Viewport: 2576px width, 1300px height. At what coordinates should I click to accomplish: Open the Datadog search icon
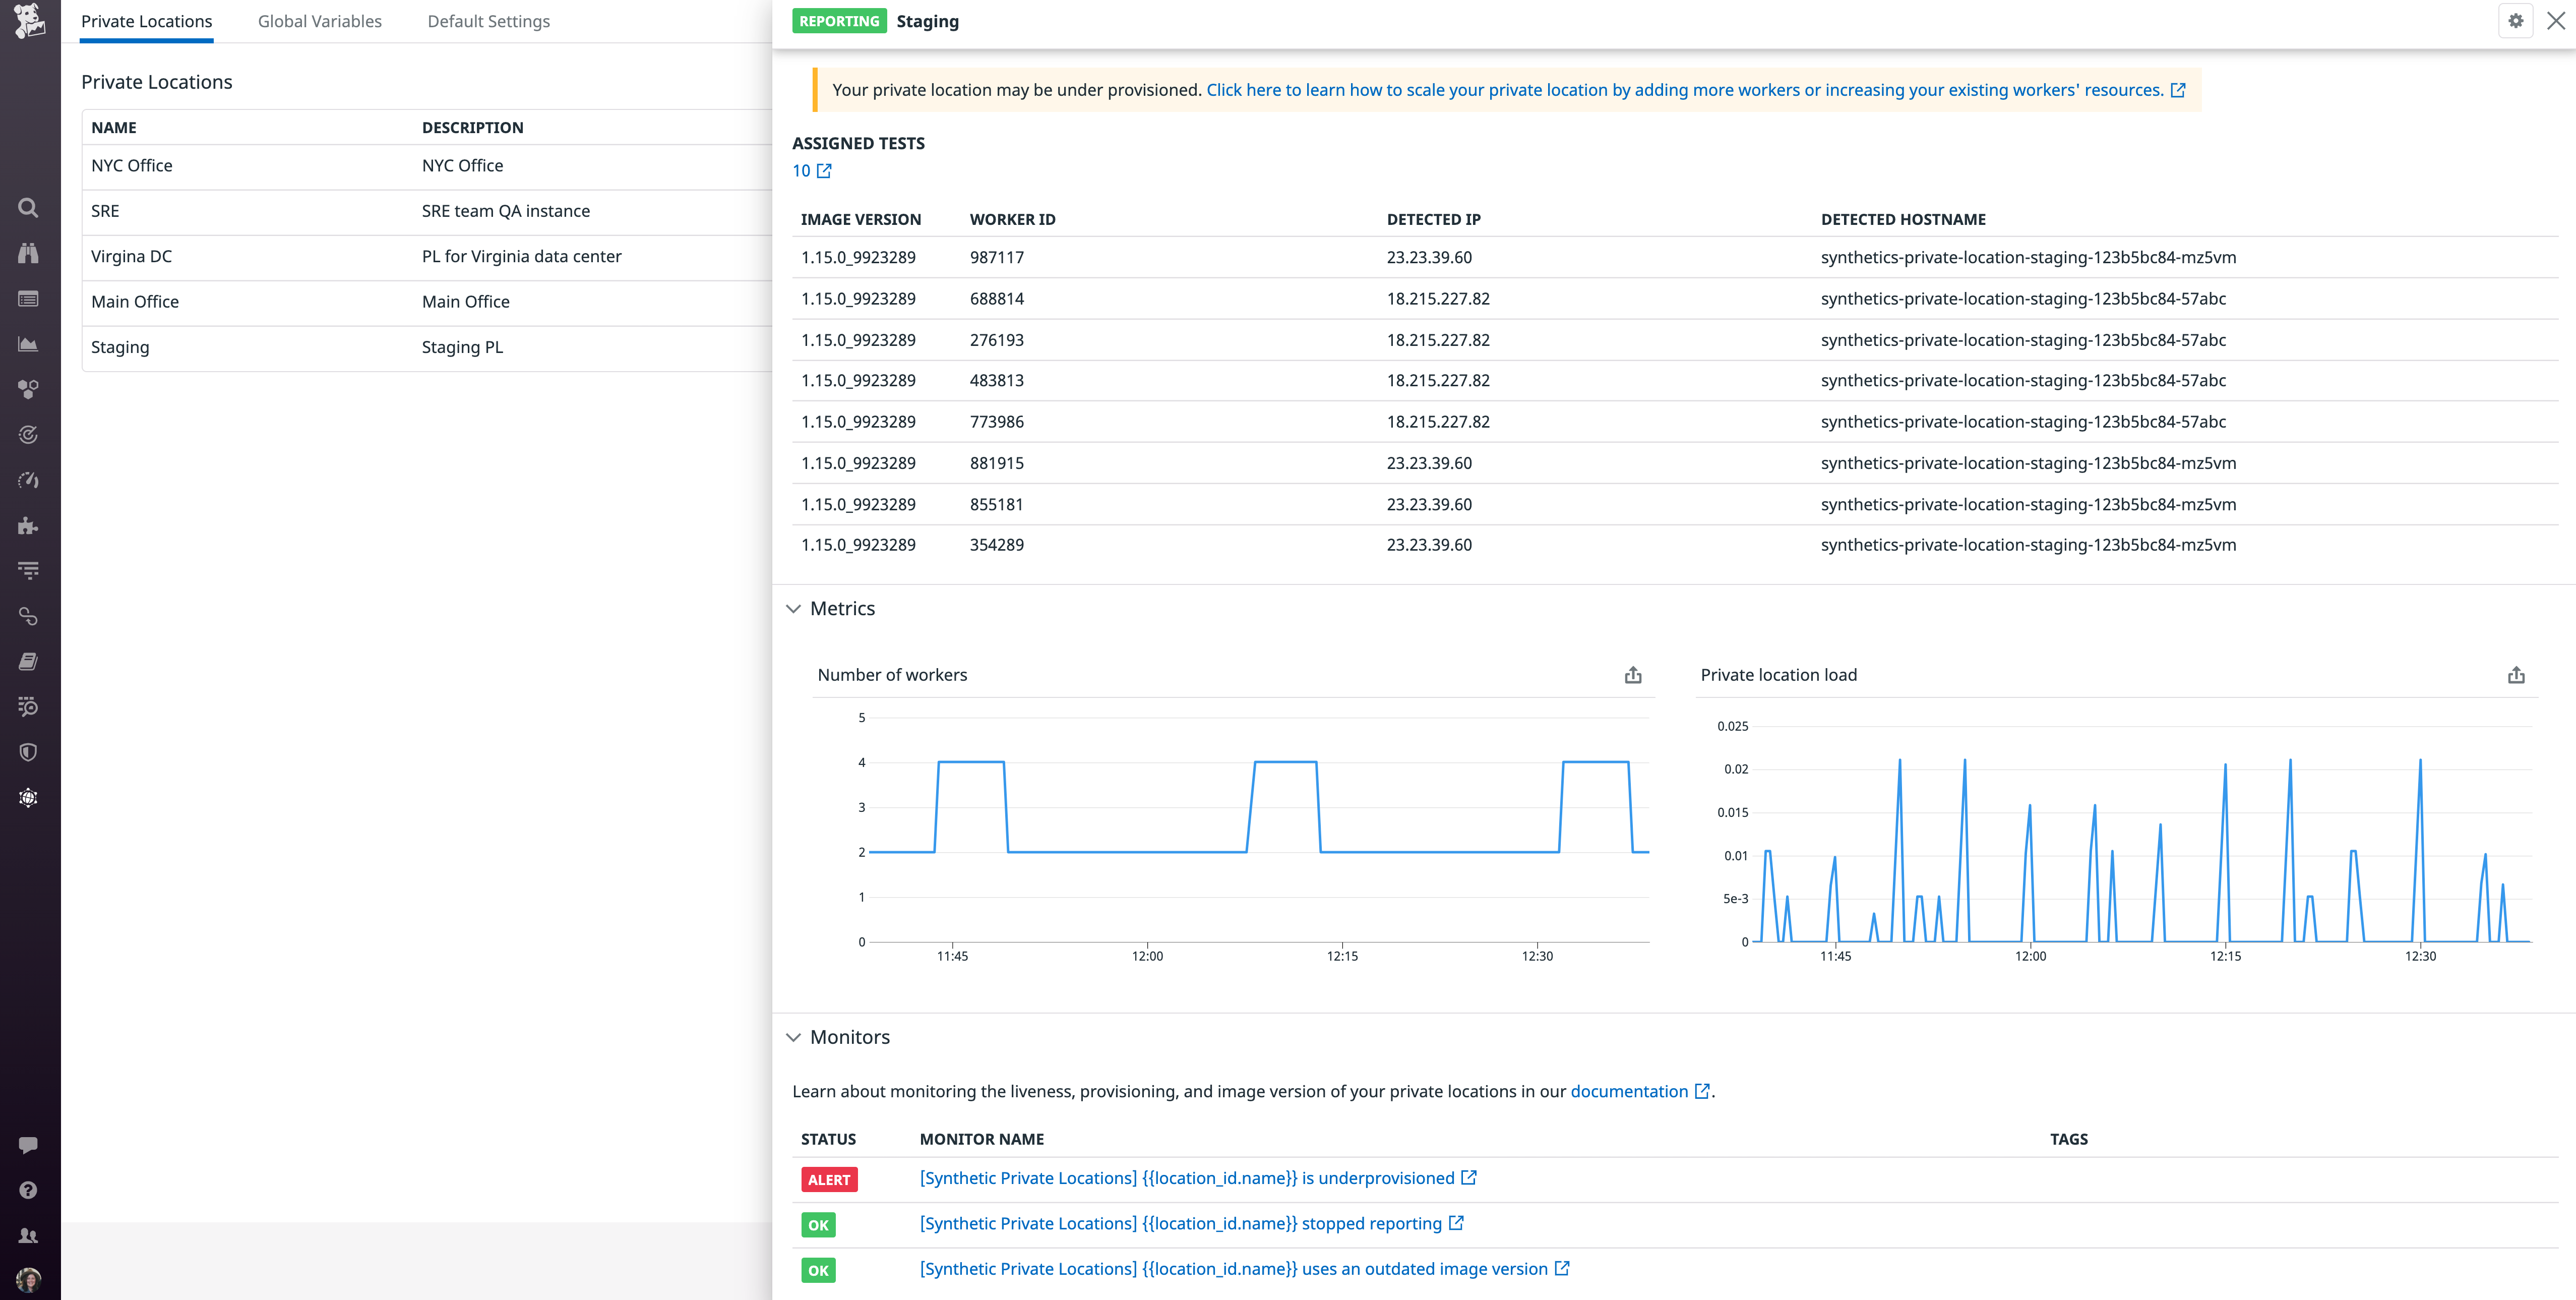pos(28,207)
